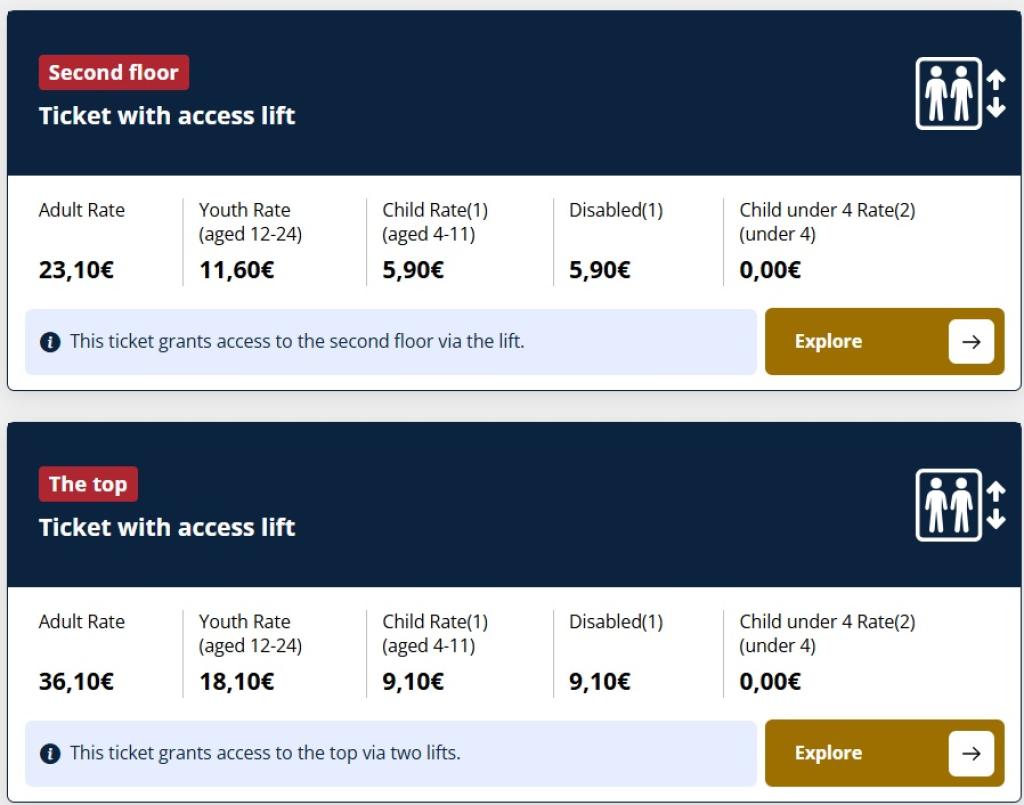Select the red The top badge
Screen dimensions: 1024x805
88,485
